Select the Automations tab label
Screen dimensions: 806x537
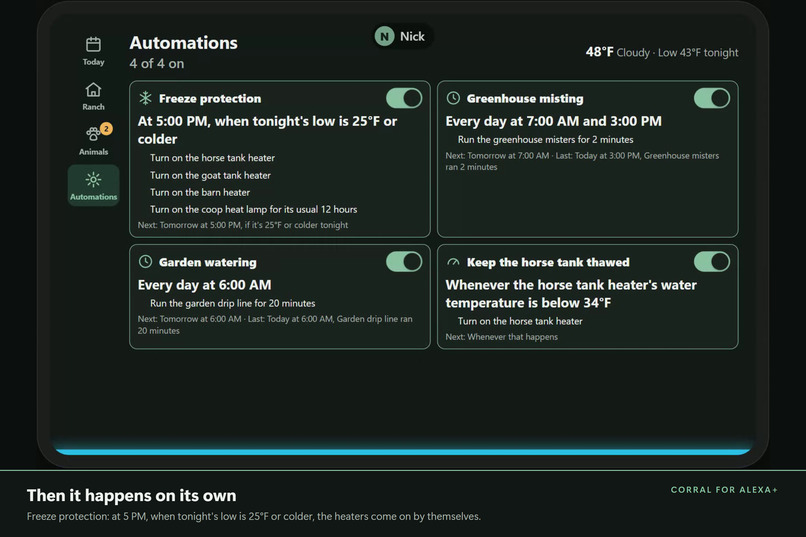click(x=93, y=197)
